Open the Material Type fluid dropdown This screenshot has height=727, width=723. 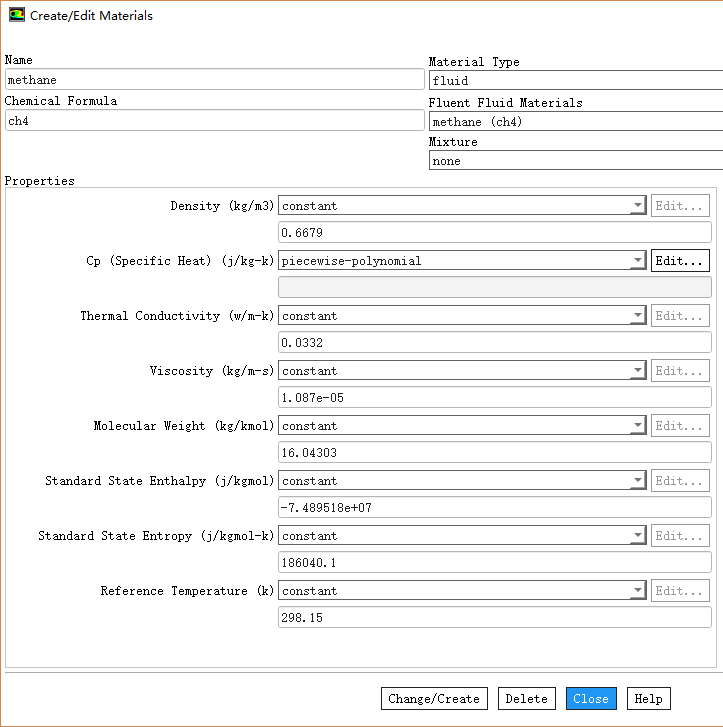[x=575, y=81]
